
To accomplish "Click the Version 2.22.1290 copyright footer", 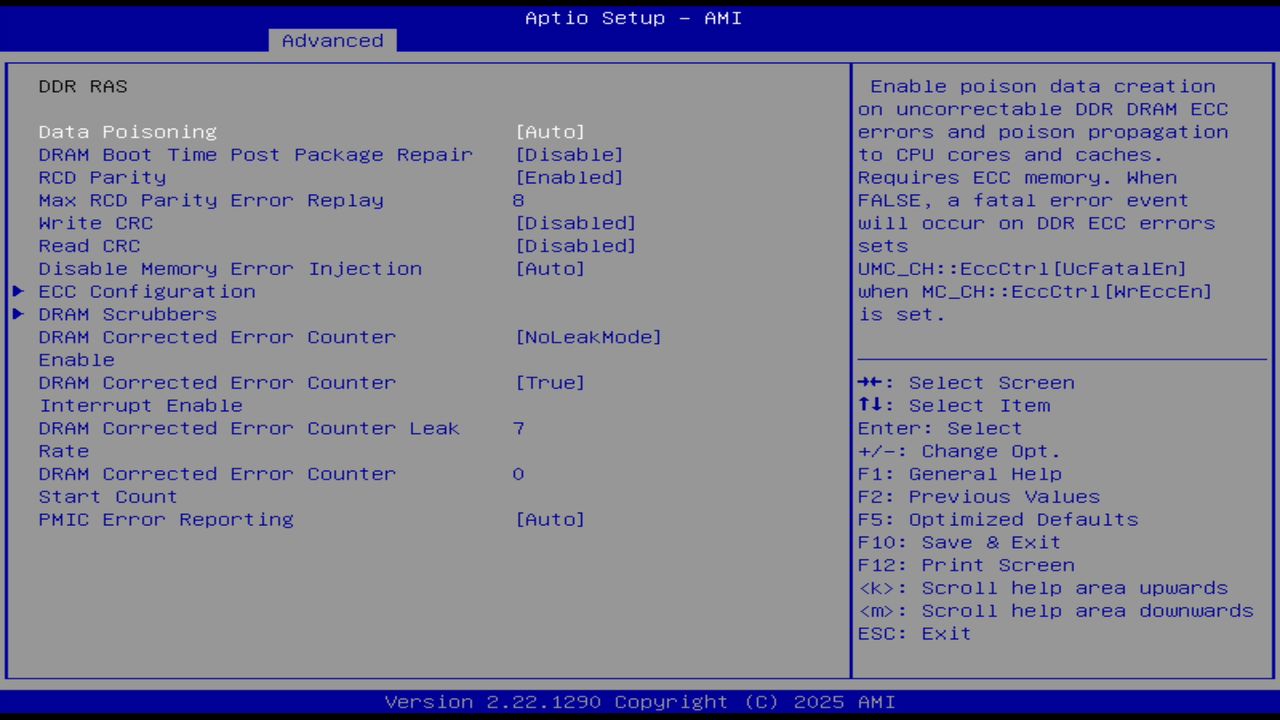I will coord(640,702).
